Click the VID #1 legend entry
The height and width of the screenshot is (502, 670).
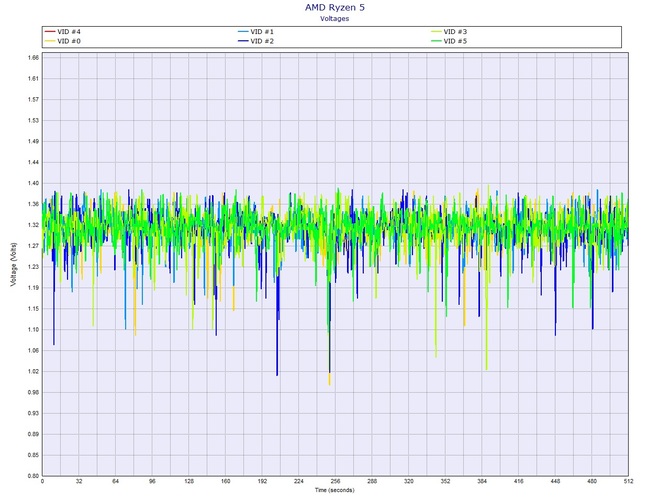click(x=256, y=32)
